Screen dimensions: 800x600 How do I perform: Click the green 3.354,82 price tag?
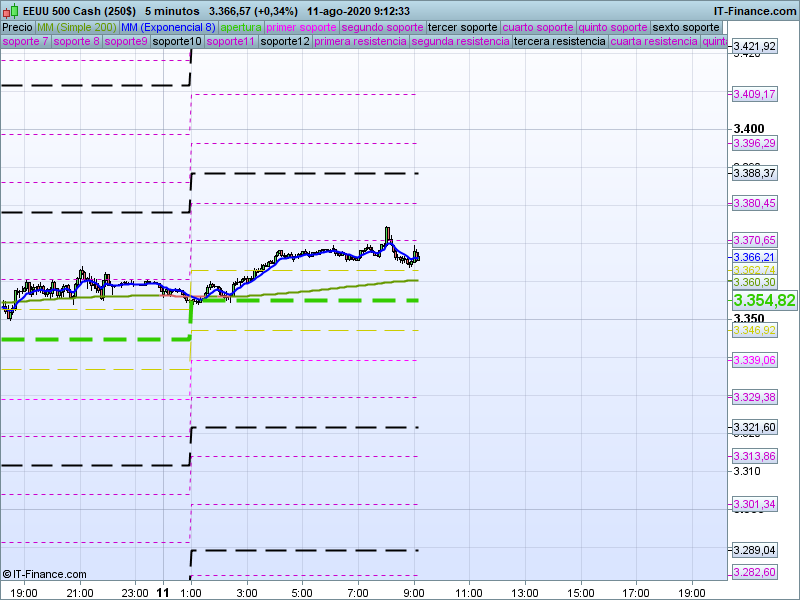(x=763, y=300)
